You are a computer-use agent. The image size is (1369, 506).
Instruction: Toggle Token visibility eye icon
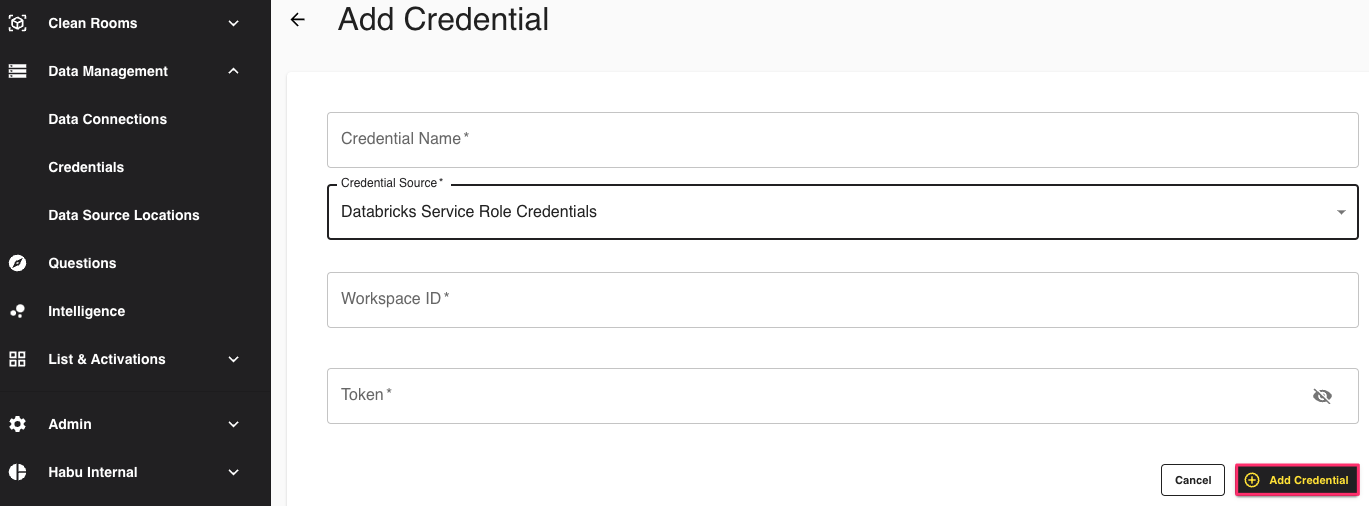[x=1322, y=396]
